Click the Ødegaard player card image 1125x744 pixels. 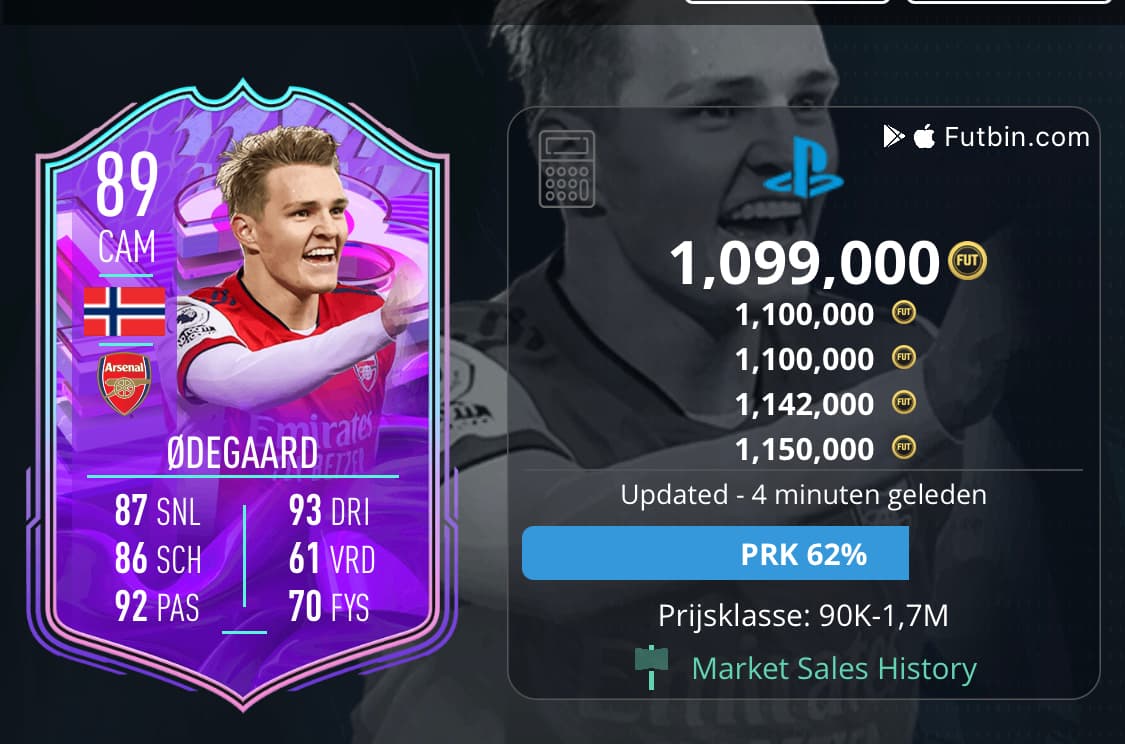coord(243,395)
